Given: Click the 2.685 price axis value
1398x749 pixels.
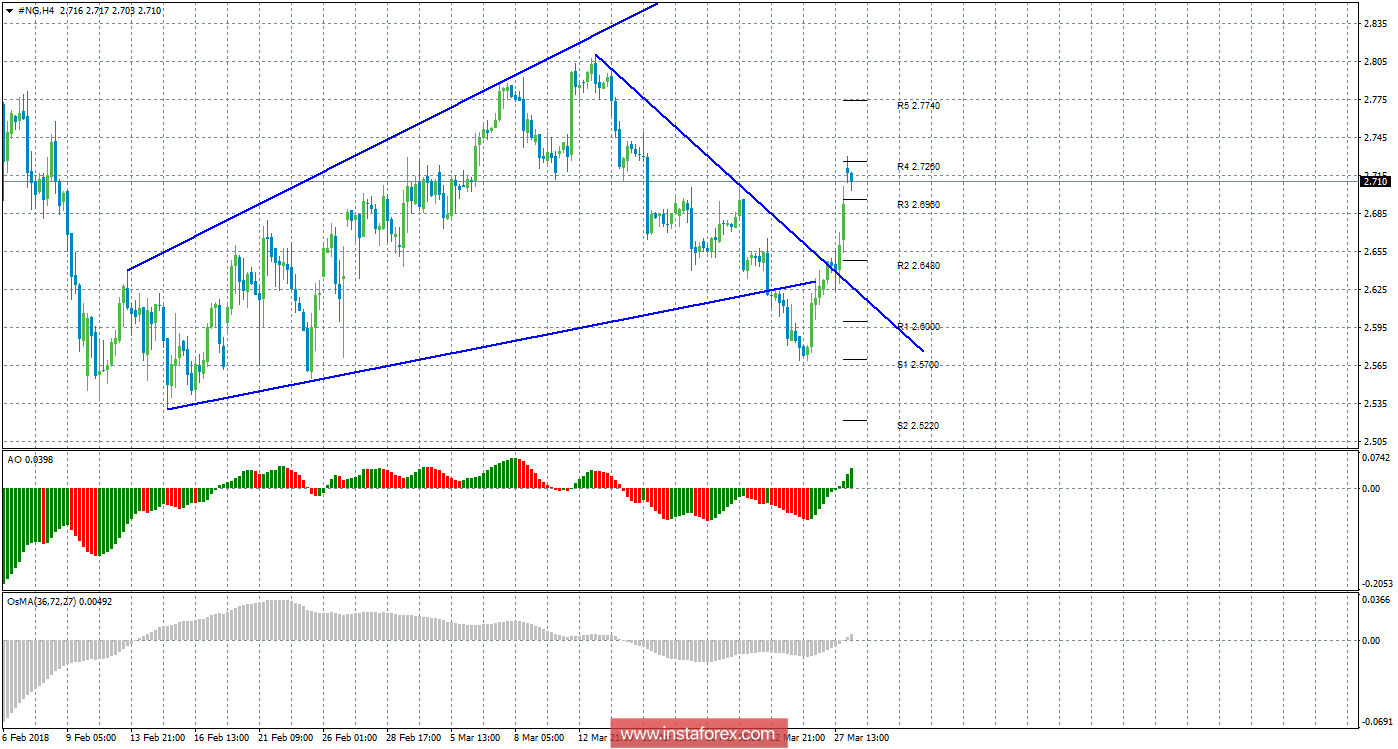Looking at the screenshot, I should click(1376, 213).
